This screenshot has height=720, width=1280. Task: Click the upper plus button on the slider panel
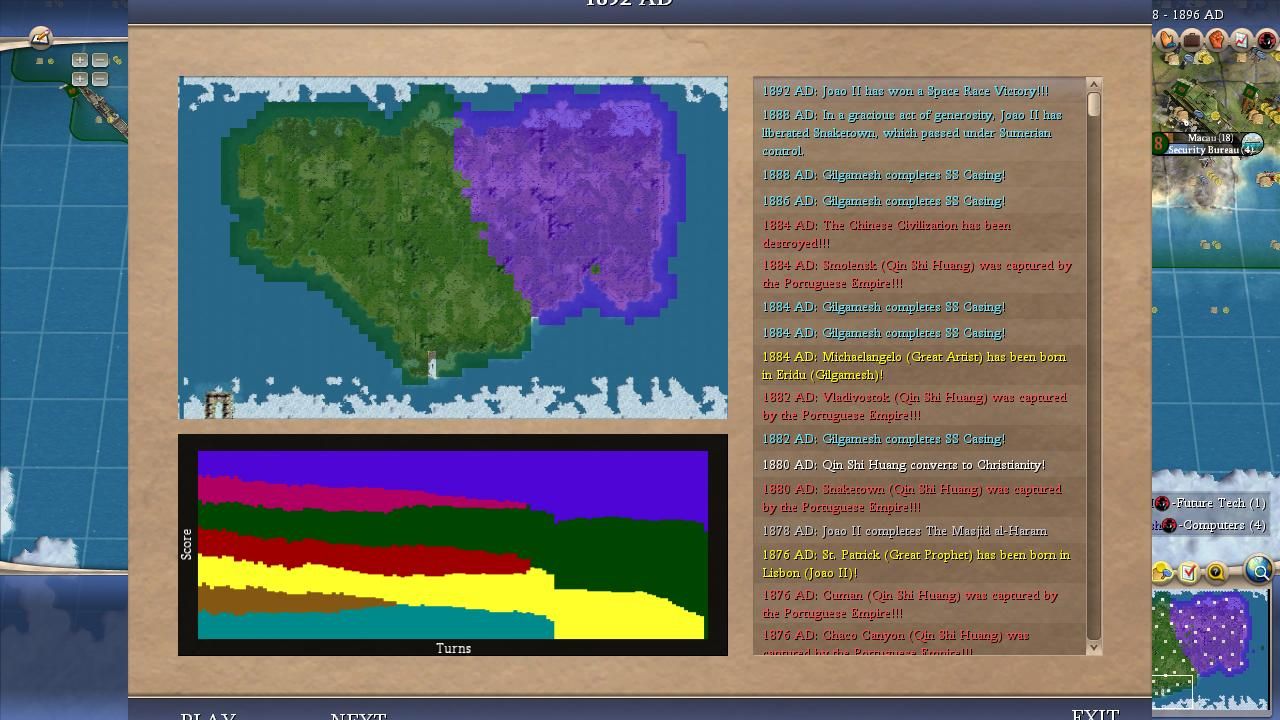80,60
